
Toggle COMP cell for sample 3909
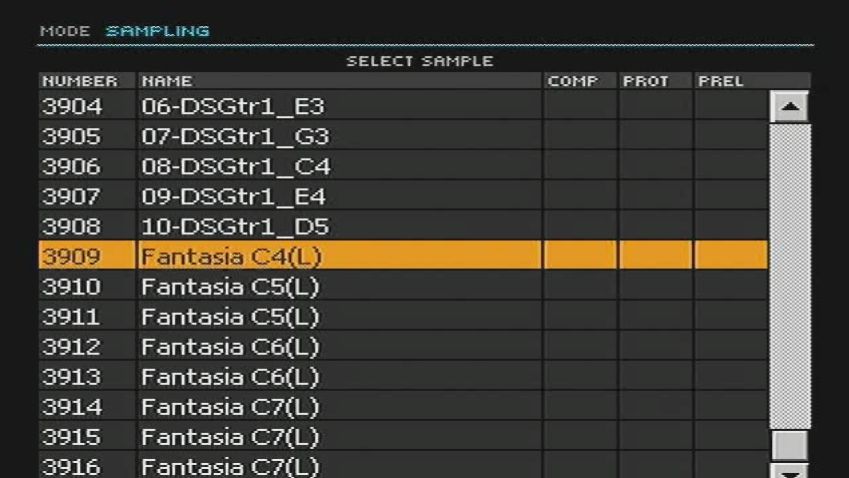(580, 256)
